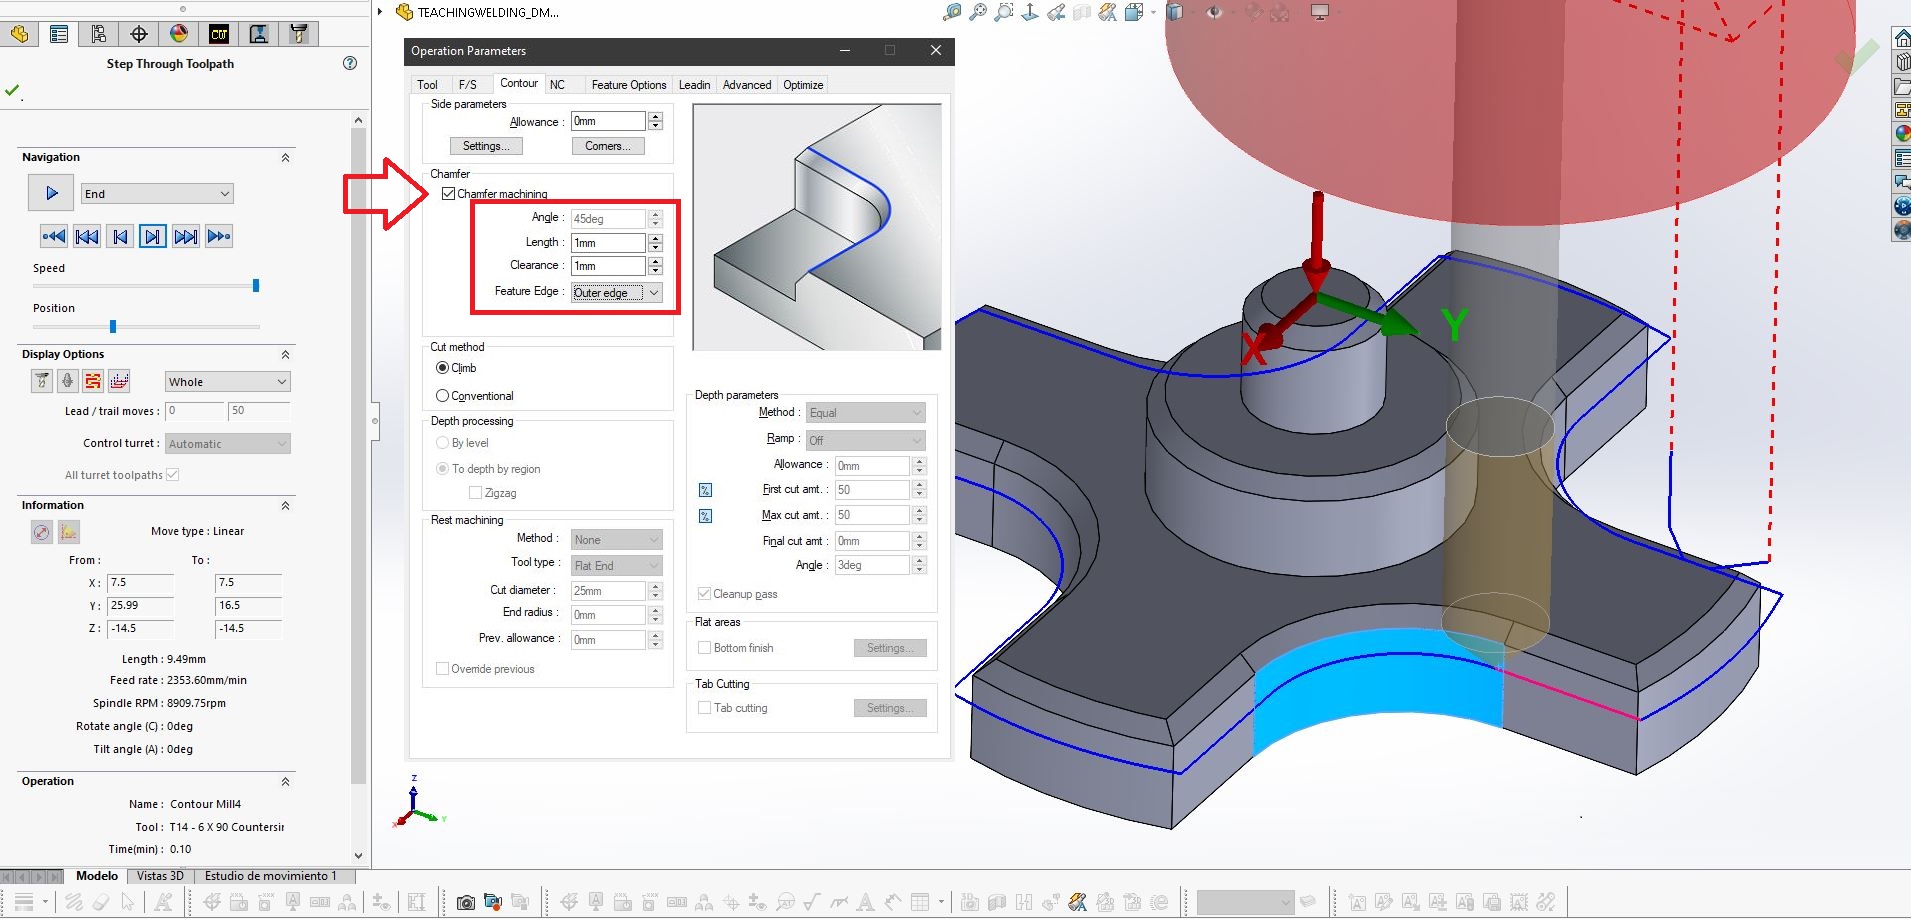Play the toolpath simulation
The width and height of the screenshot is (1911, 919).
coord(51,193)
